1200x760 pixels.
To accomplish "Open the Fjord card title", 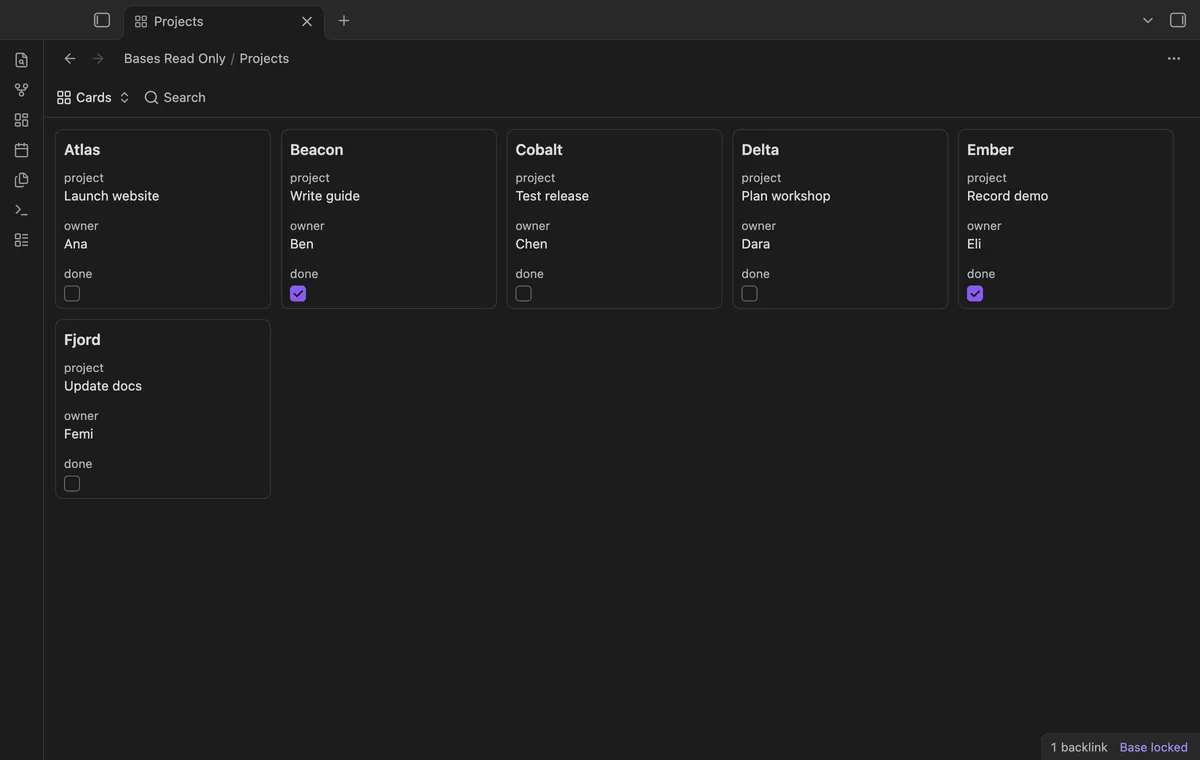I will pos(82,340).
